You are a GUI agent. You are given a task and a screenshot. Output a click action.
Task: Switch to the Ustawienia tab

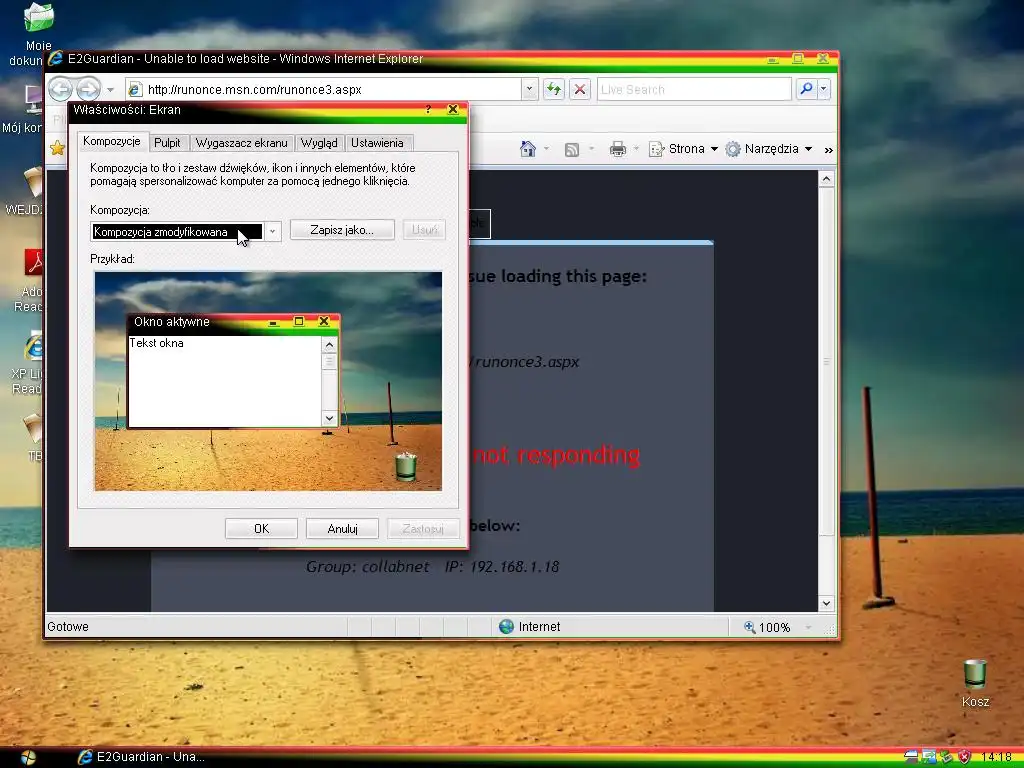377,143
